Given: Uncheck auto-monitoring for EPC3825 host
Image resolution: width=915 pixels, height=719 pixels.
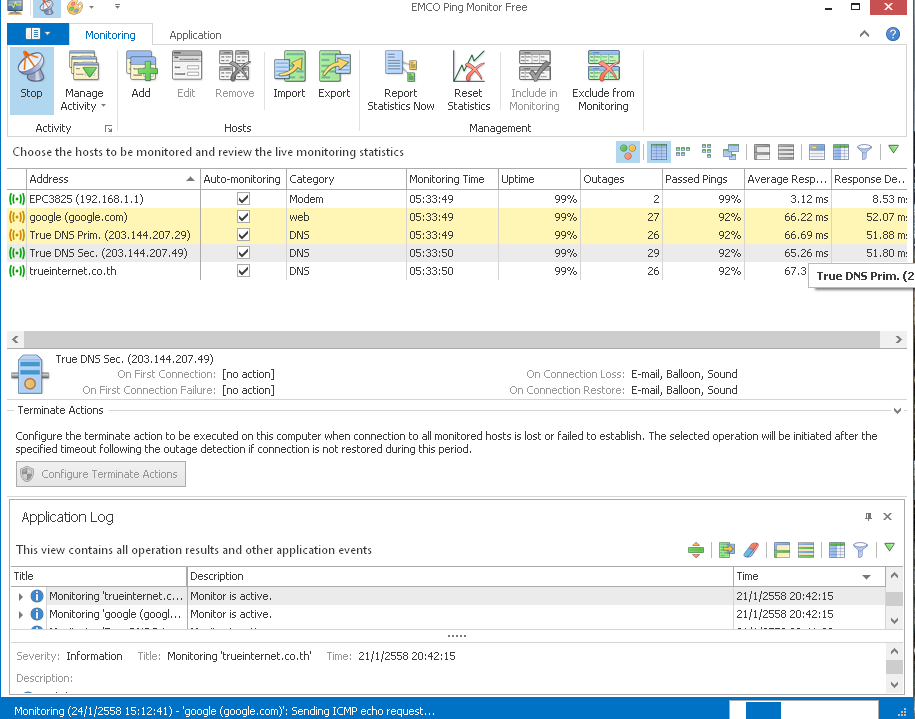Looking at the screenshot, I should point(243,199).
